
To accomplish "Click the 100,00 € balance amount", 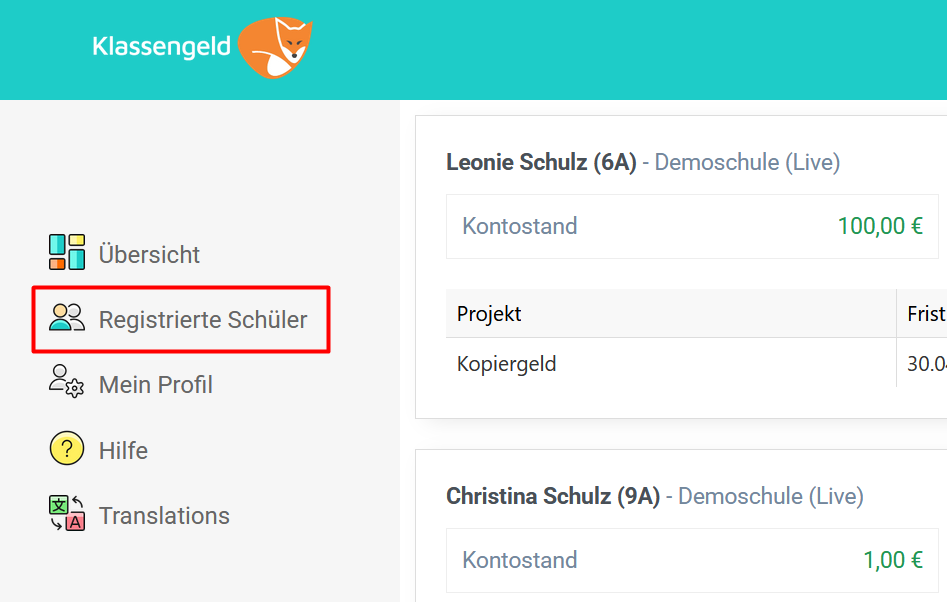I will click(880, 226).
